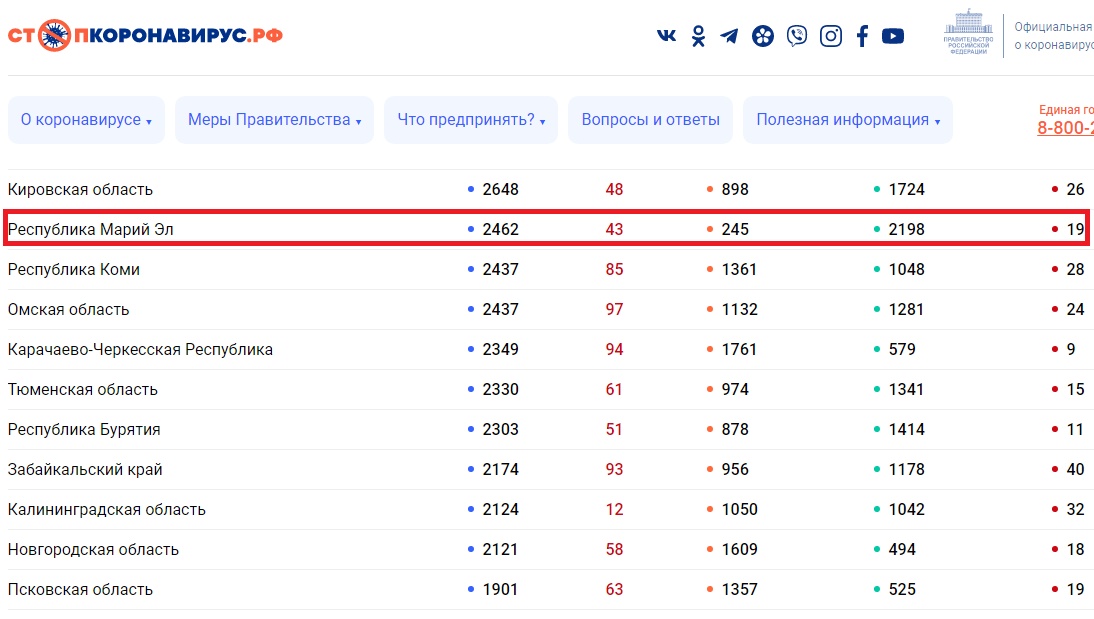Click the 'Кировская область' region name
This screenshot has height=619, width=1094.
click(80, 189)
